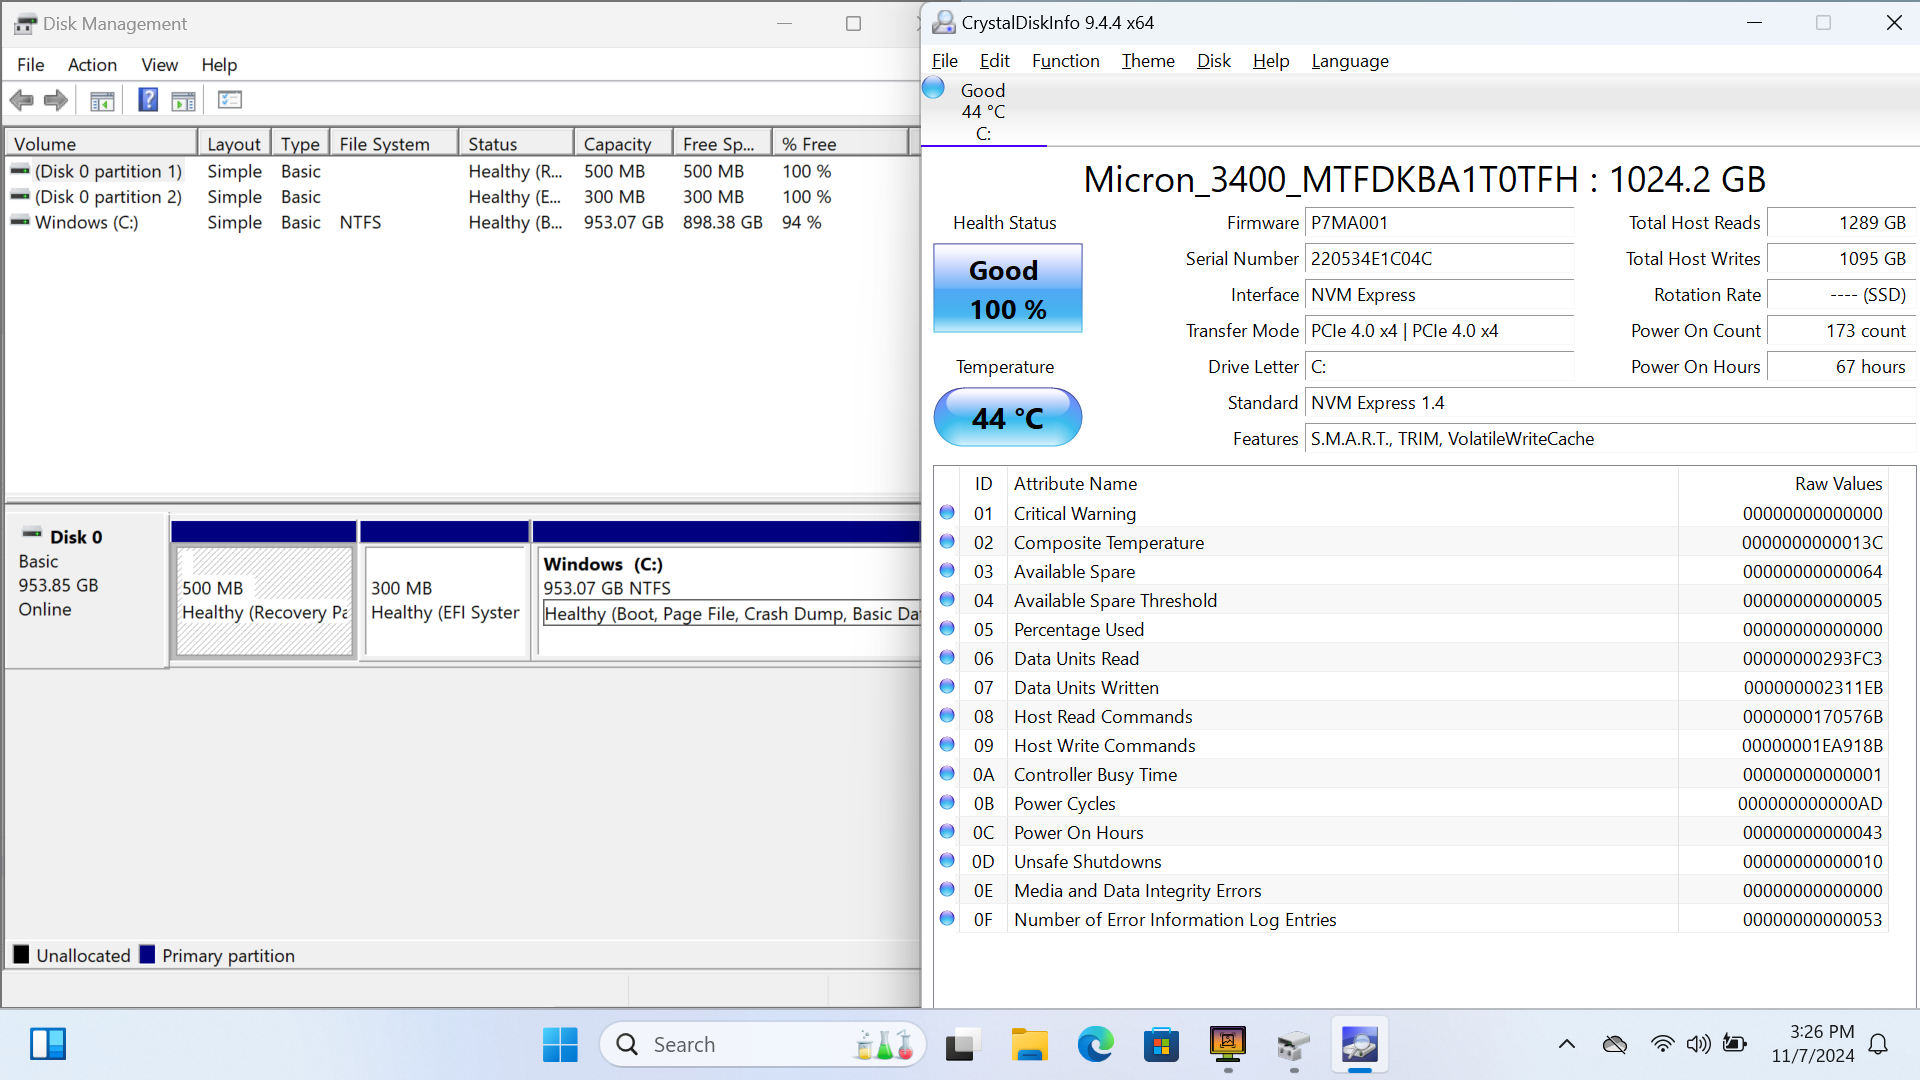Select the (Disk 0 partition 1) volume row
Viewport: 1920px width, 1080px height.
(x=460, y=171)
